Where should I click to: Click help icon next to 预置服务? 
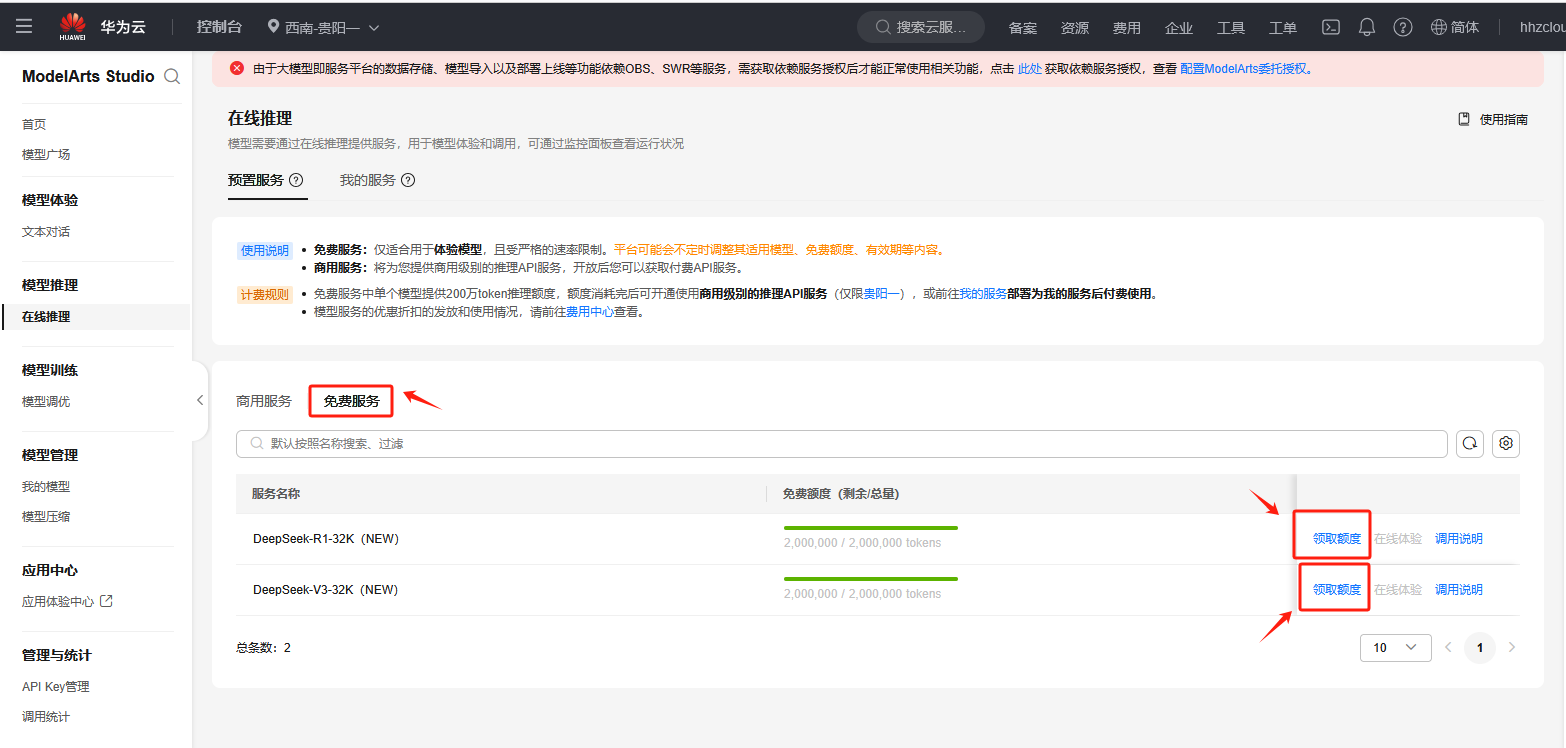point(296,181)
